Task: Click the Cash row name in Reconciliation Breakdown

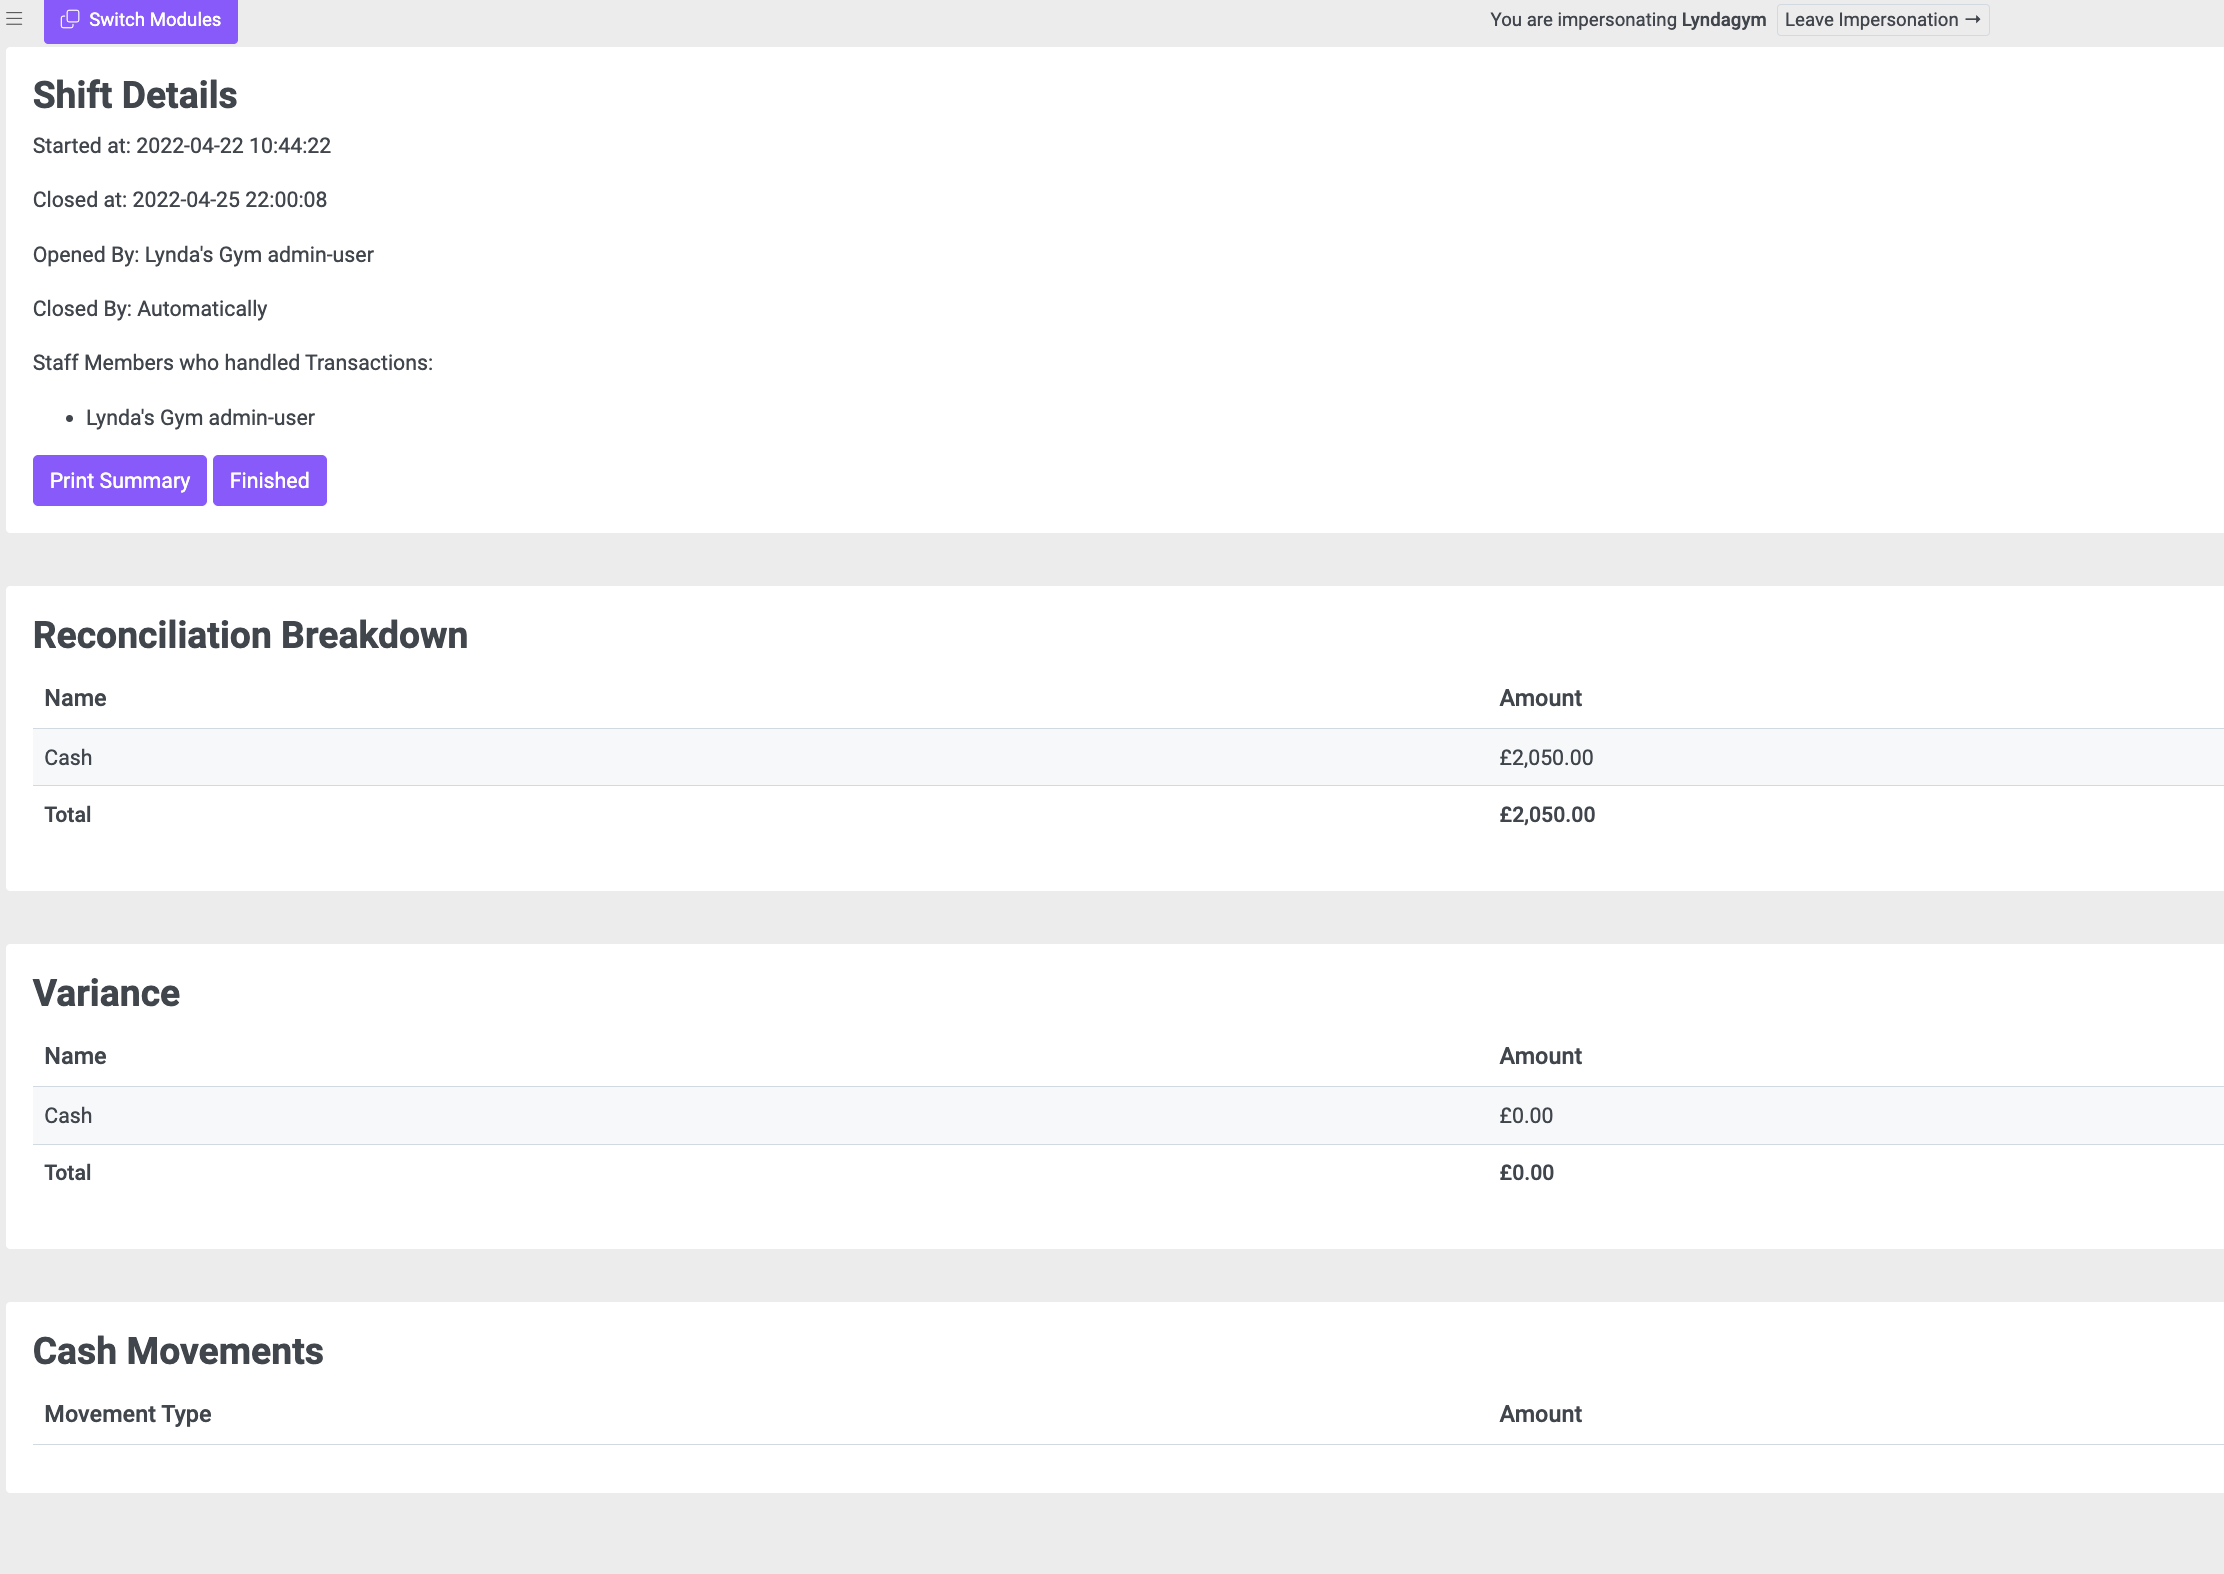Action: point(68,758)
